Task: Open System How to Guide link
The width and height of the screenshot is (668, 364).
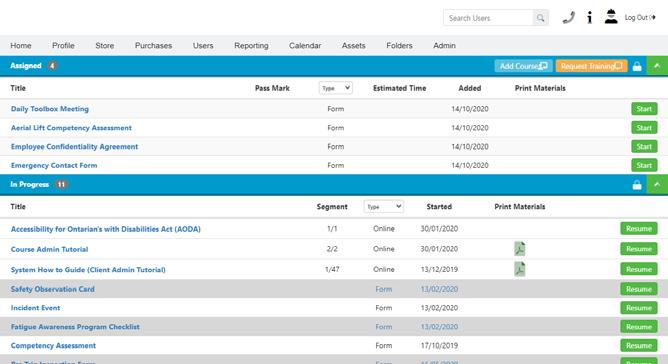Action: [x=88, y=269]
